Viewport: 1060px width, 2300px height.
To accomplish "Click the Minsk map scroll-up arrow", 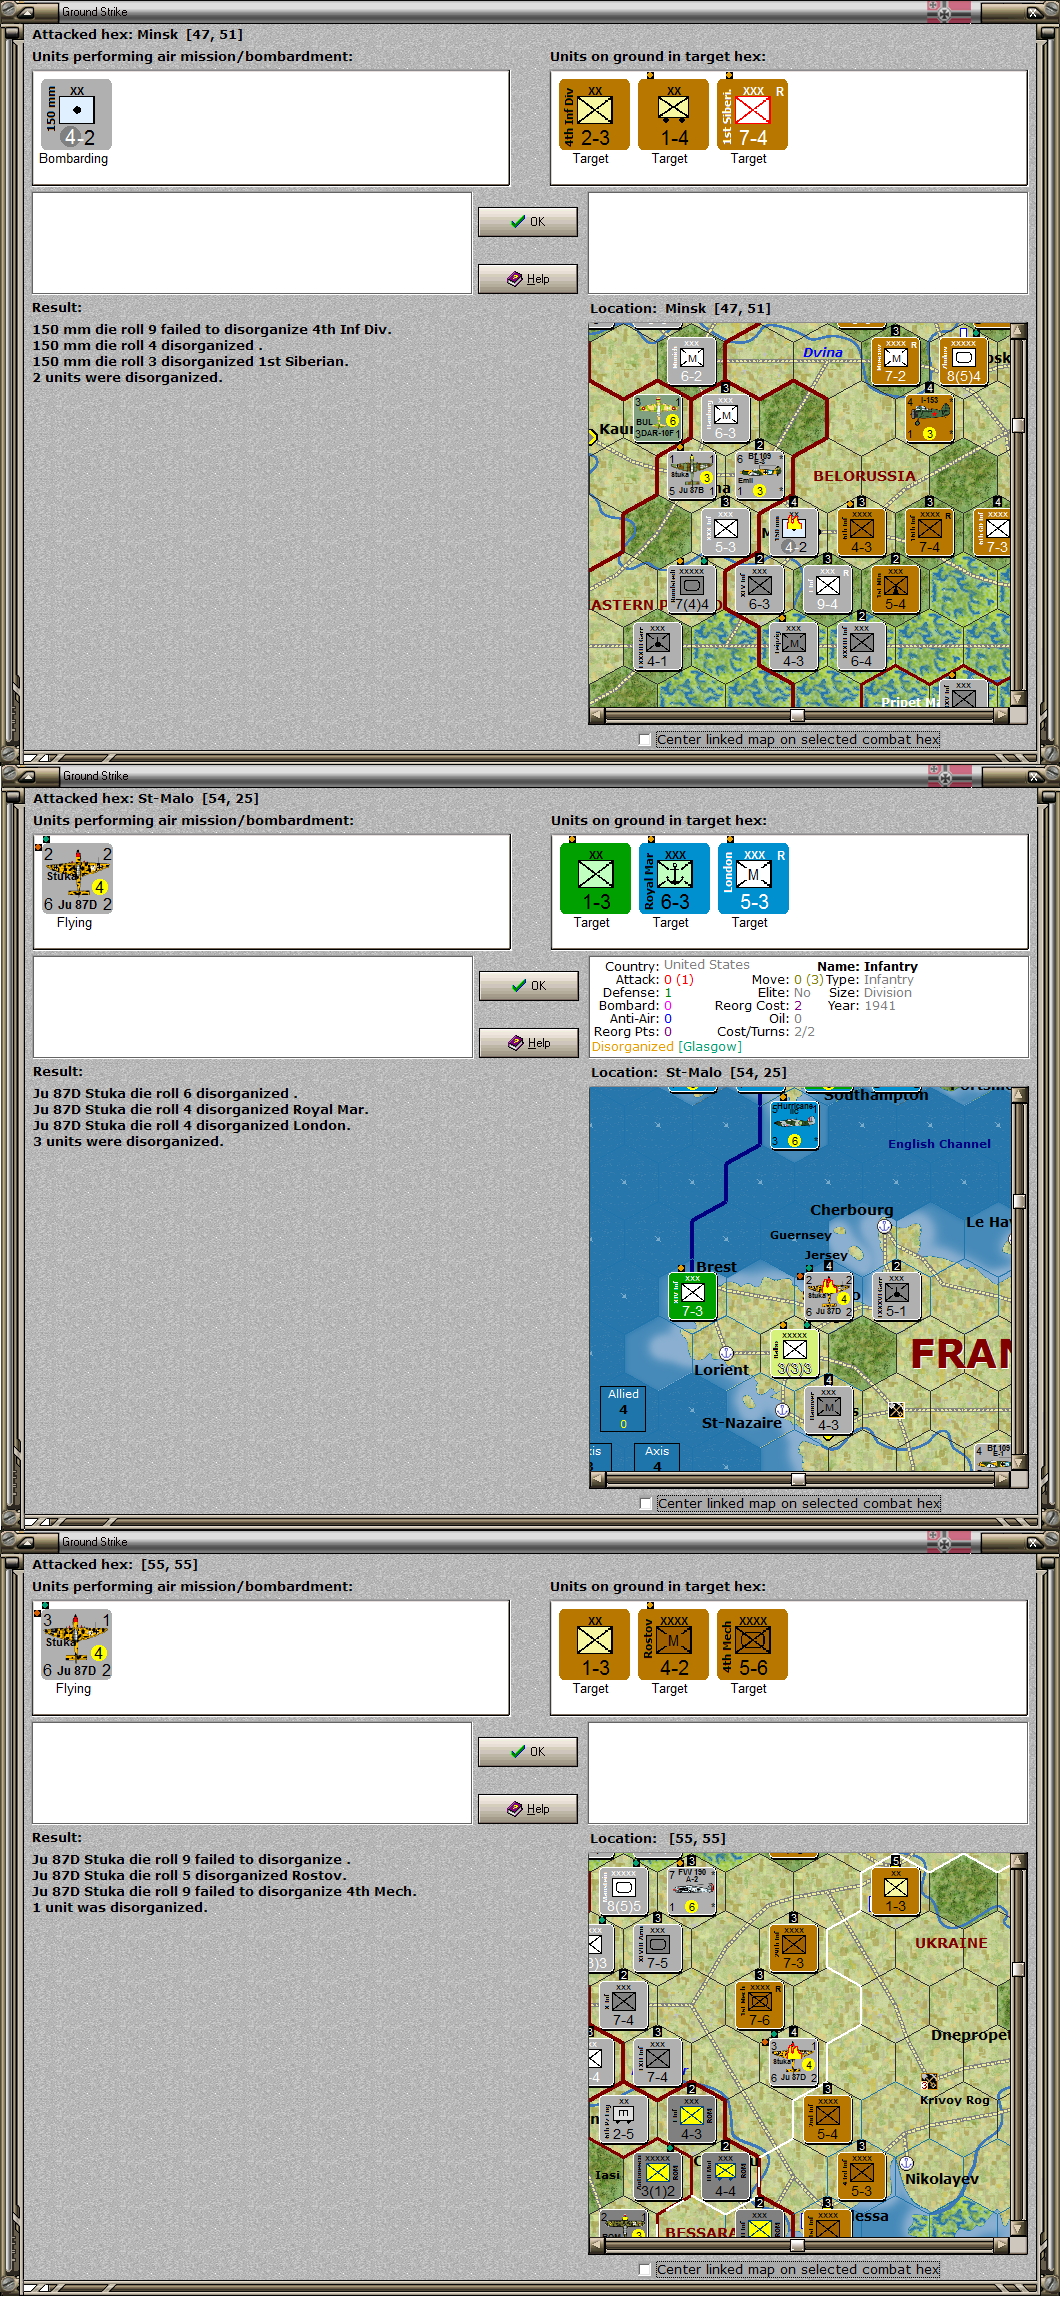I will [1018, 332].
